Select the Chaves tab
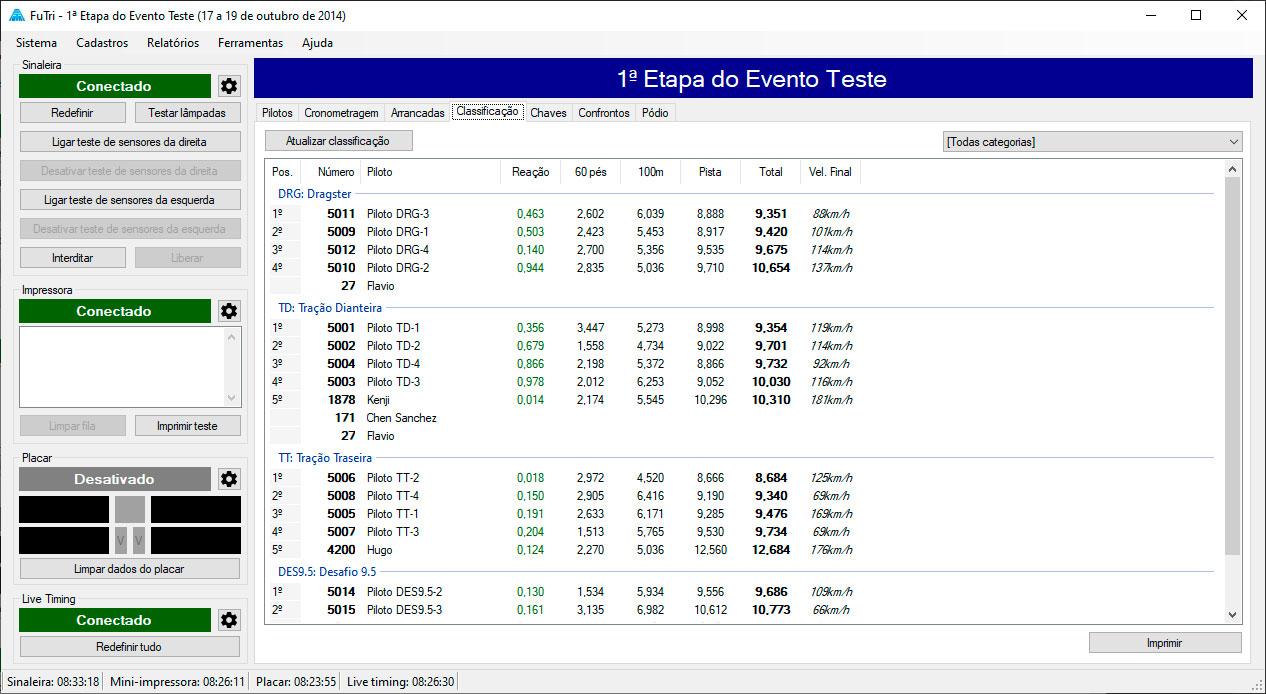Screen dimensions: 1266x694 (x=548, y=113)
